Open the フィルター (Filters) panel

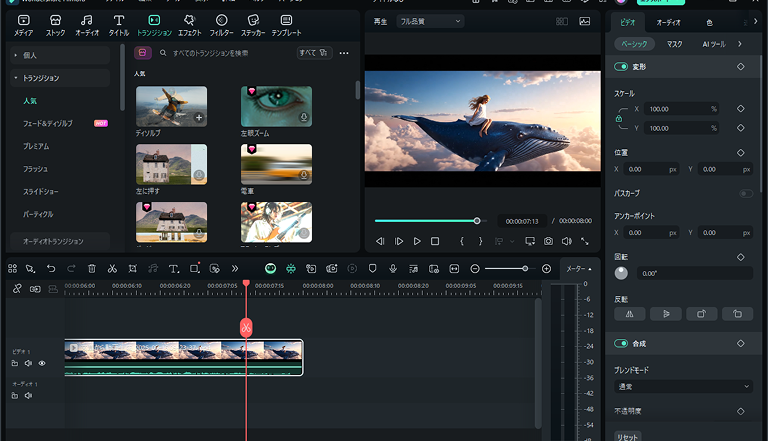[x=221, y=25]
